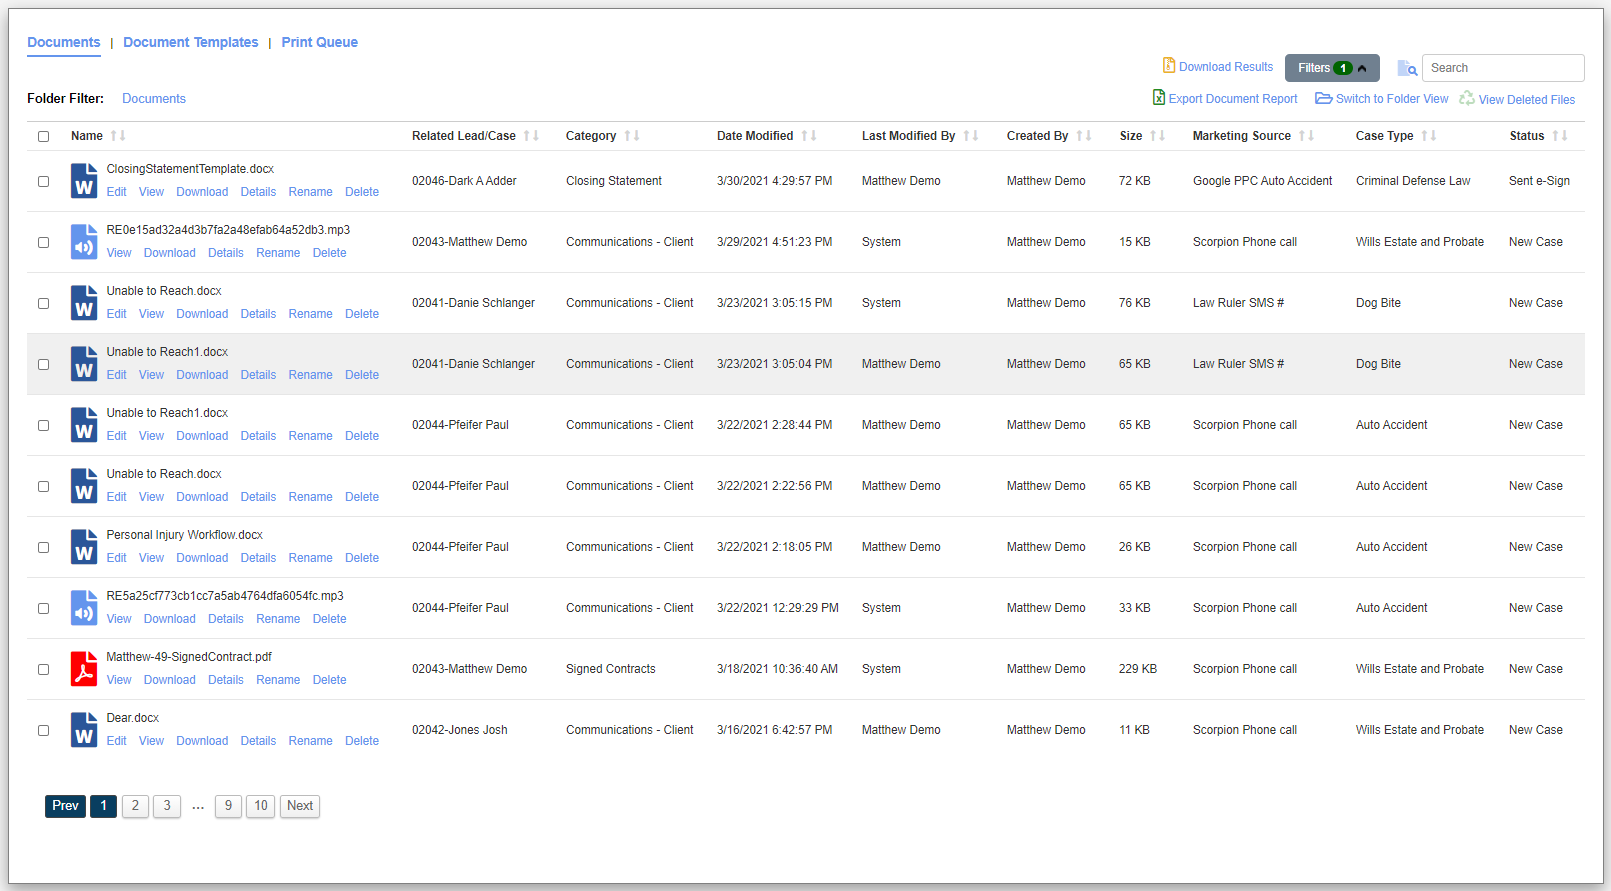Expand the Filters dropdown

point(1332,68)
